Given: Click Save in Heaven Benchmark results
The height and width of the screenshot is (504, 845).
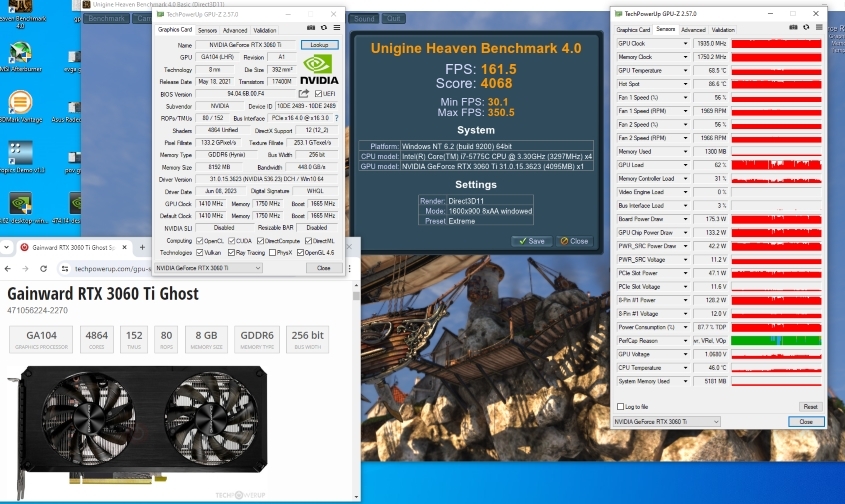Looking at the screenshot, I should coord(531,241).
